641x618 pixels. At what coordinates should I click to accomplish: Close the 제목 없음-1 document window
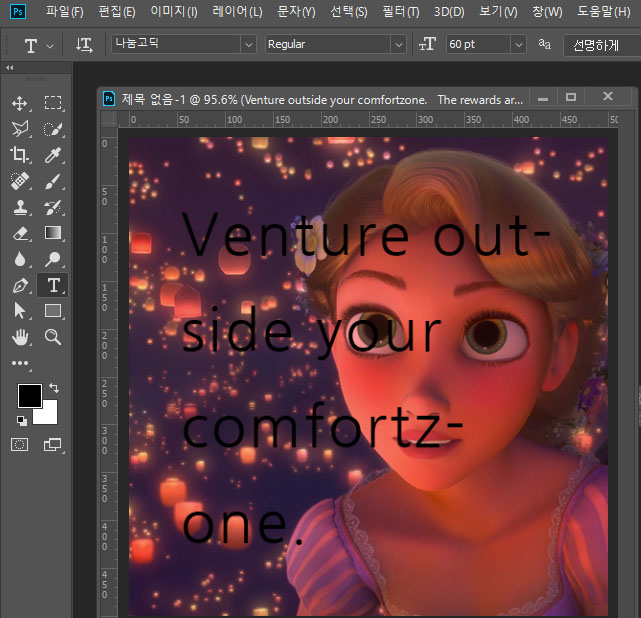pyautogui.click(x=608, y=96)
